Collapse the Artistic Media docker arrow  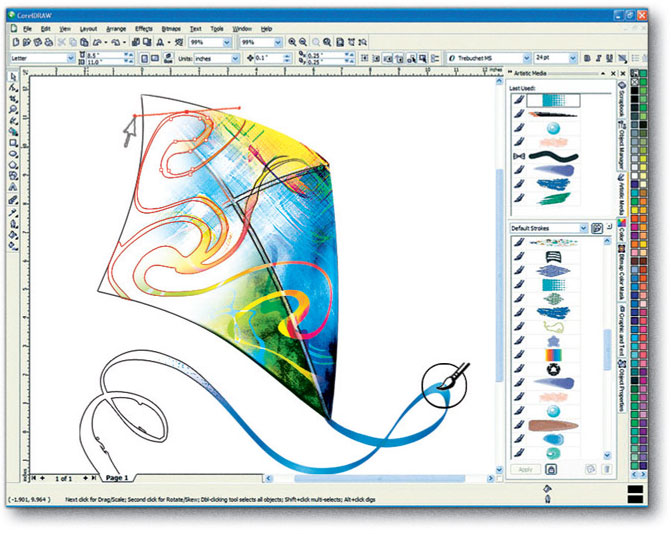click(x=603, y=74)
